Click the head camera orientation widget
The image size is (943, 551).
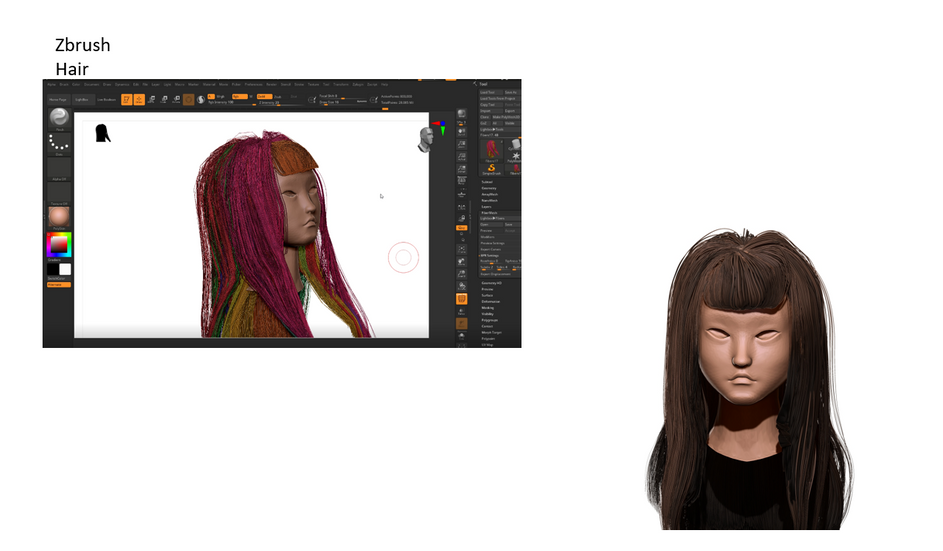click(426, 139)
